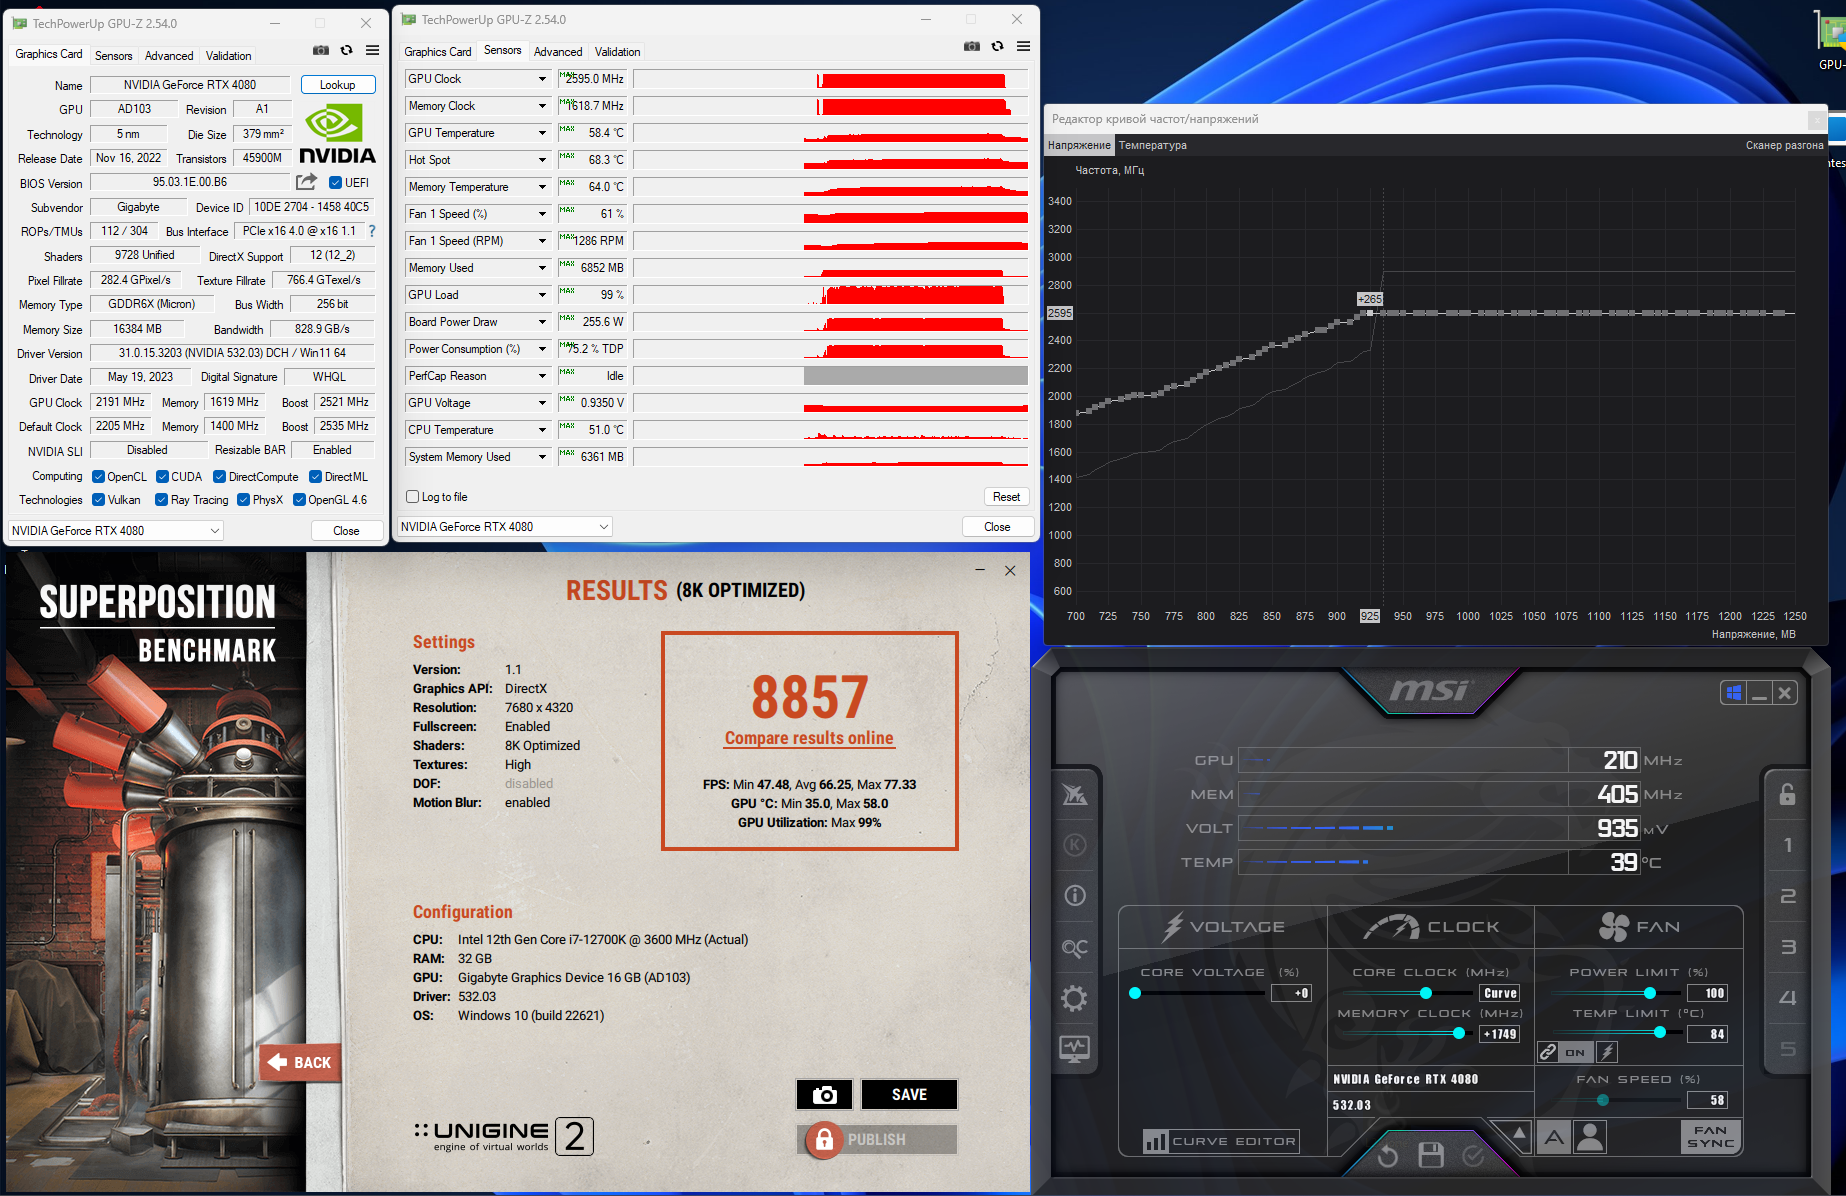Toggle DirectML checkbox

[315, 477]
